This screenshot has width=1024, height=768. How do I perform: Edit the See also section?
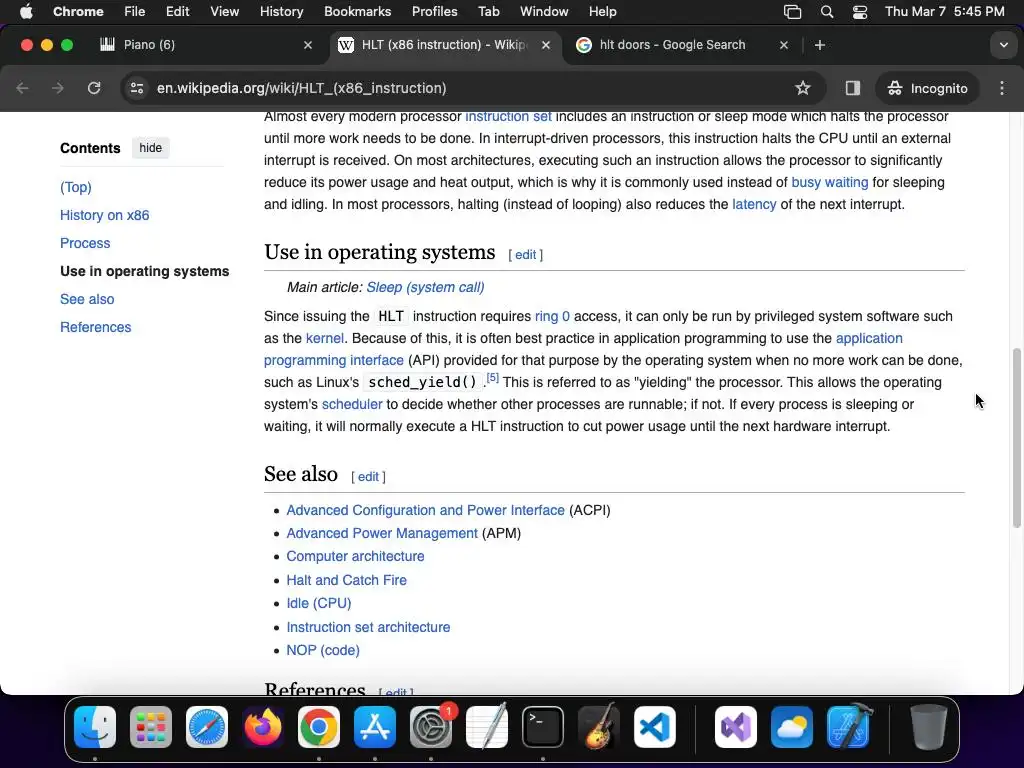point(368,477)
